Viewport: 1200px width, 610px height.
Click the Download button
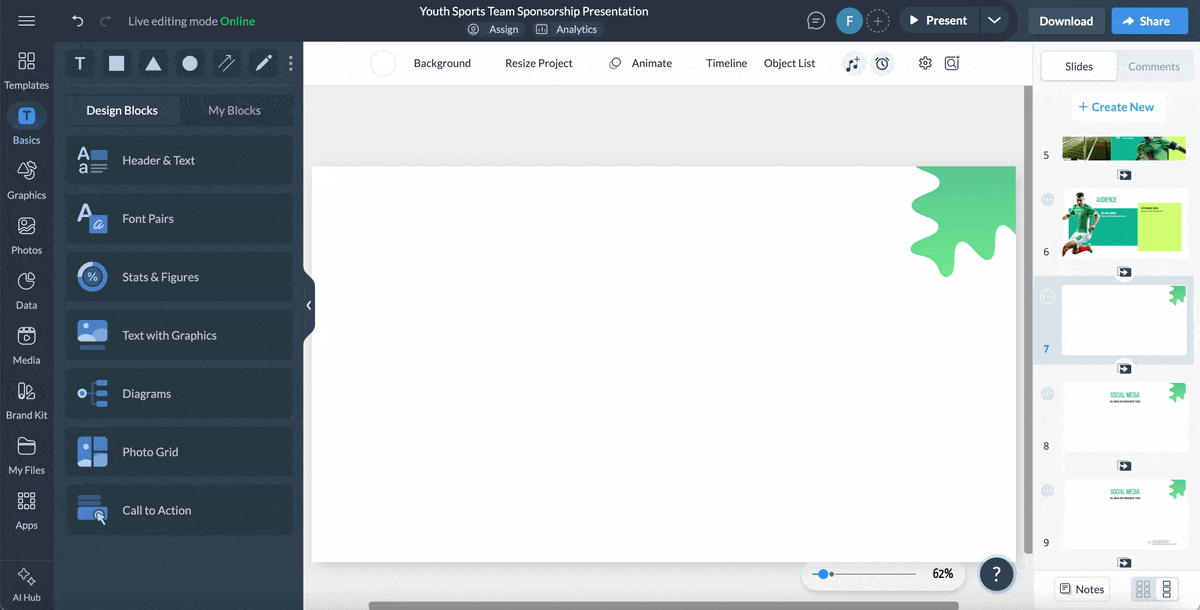coord(1065,20)
